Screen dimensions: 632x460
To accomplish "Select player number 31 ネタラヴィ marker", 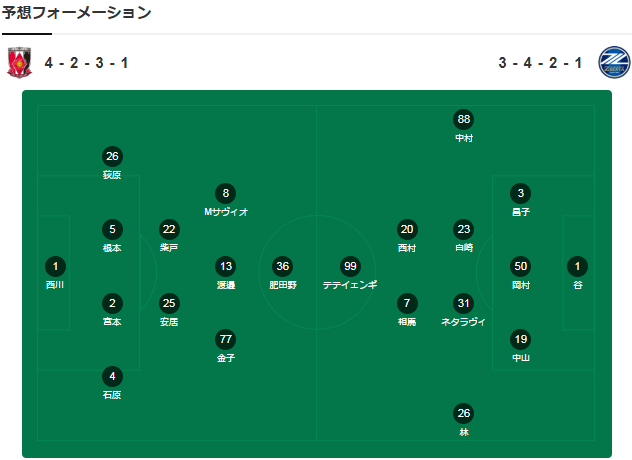I will click(463, 303).
